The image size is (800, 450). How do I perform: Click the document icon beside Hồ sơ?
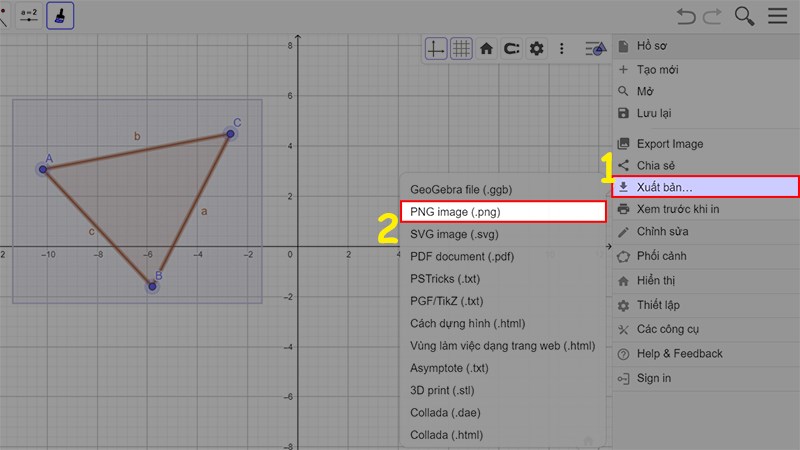click(x=623, y=46)
